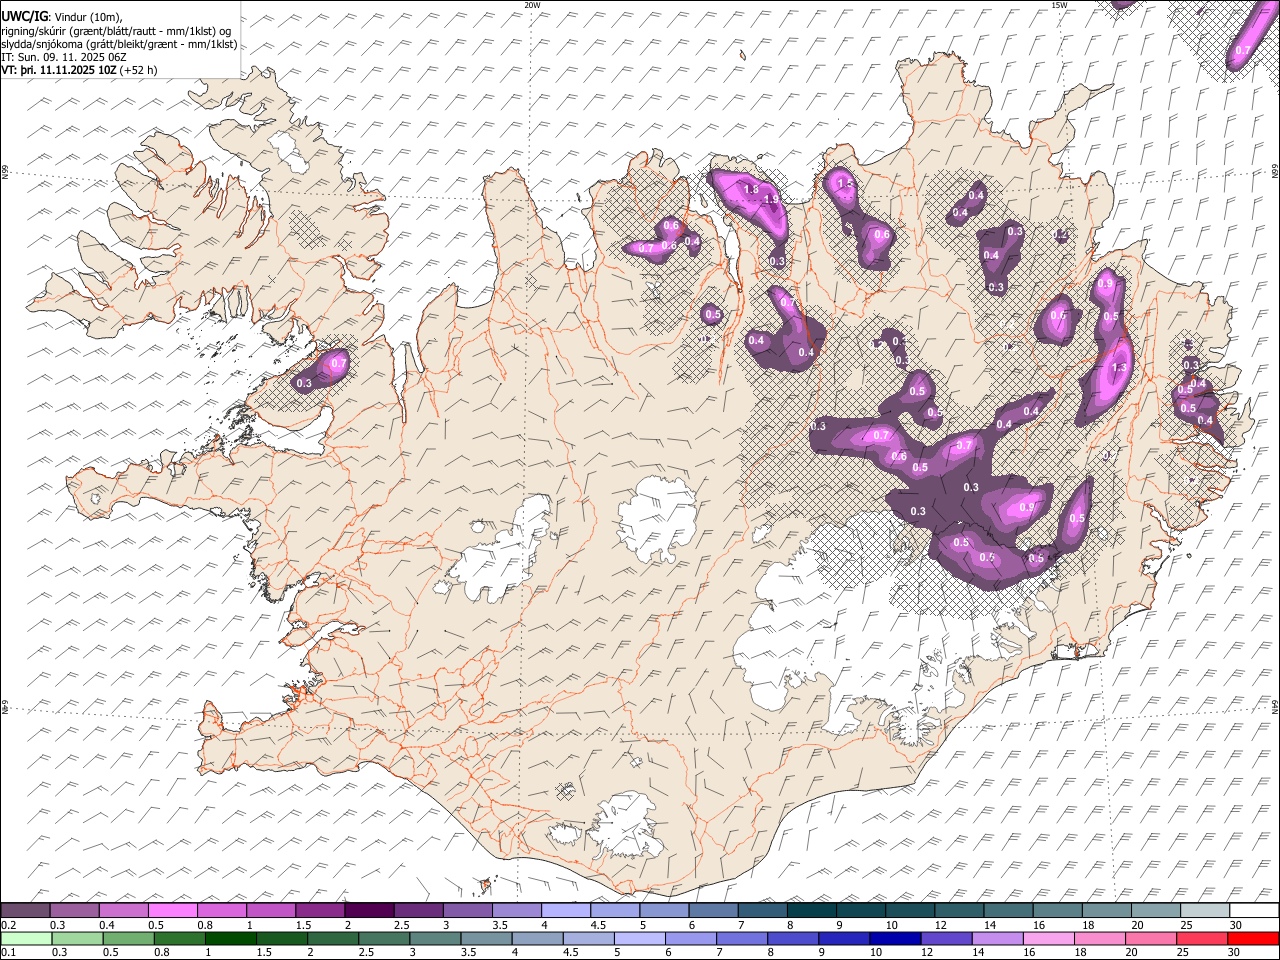The height and width of the screenshot is (960, 1280).
Task: Click the darkest green 1 swatch on lower scale
Action: tap(230, 938)
